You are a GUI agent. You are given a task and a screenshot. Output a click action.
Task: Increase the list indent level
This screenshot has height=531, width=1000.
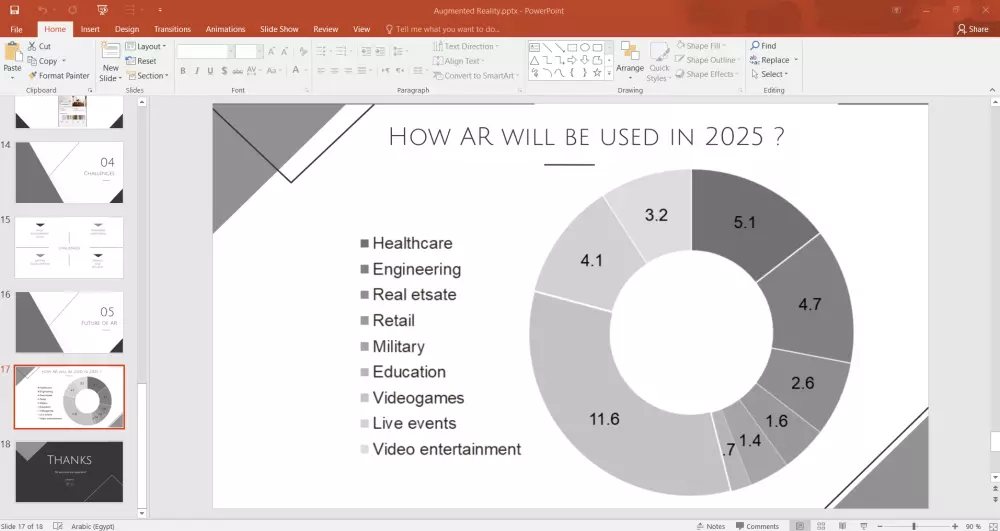point(379,51)
